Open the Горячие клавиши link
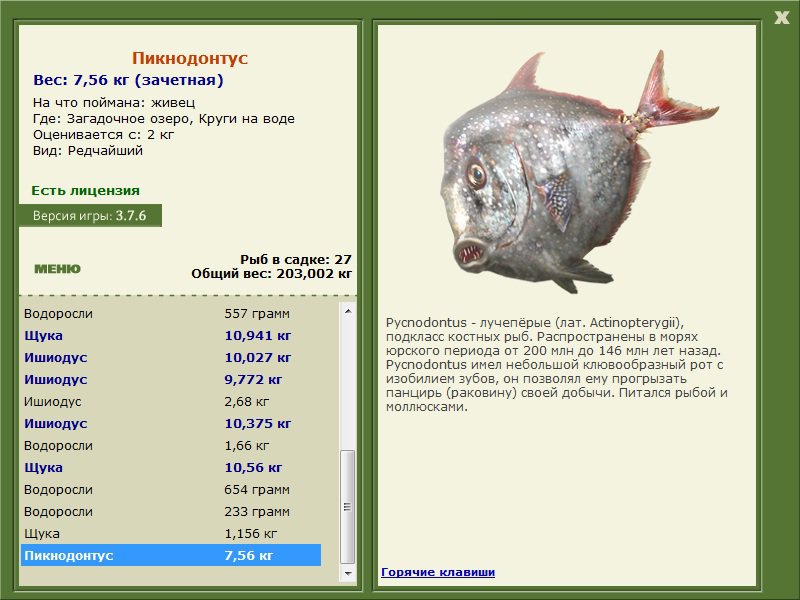The image size is (800, 600). [438, 572]
